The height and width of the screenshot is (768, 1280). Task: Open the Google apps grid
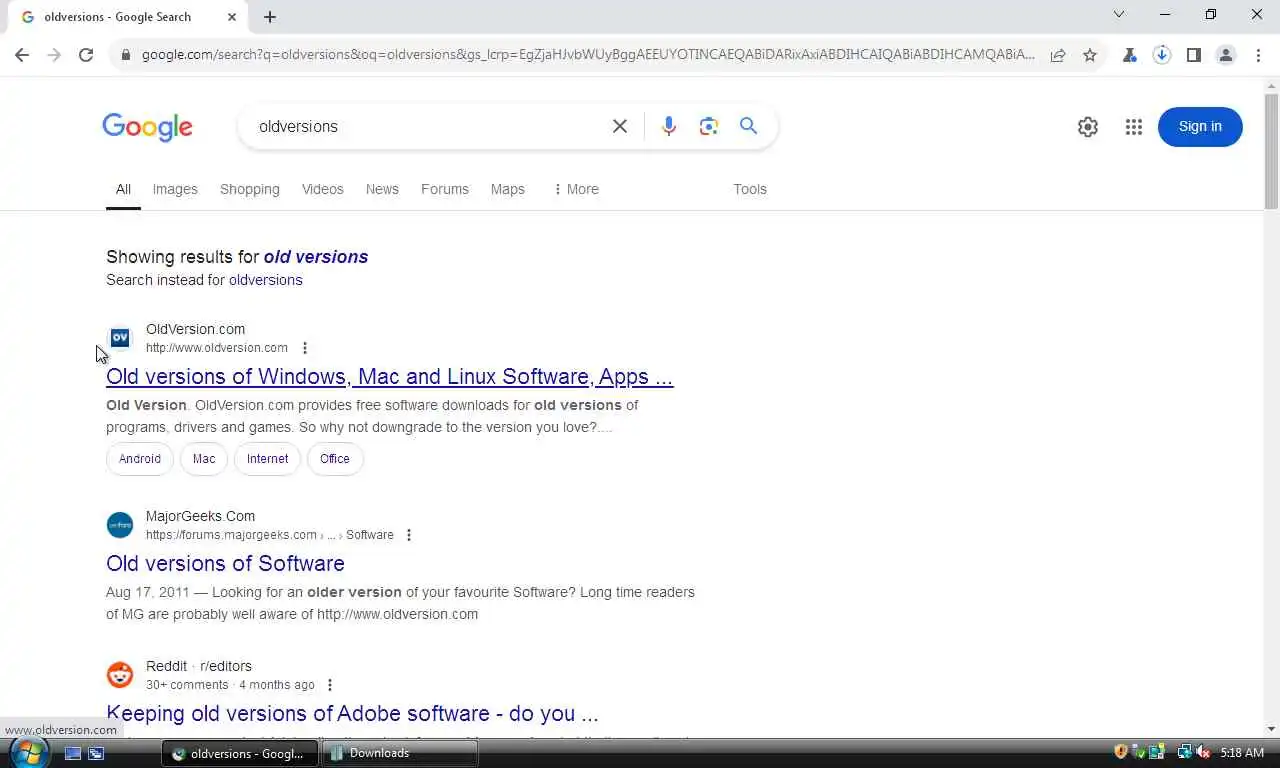pyautogui.click(x=1133, y=127)
